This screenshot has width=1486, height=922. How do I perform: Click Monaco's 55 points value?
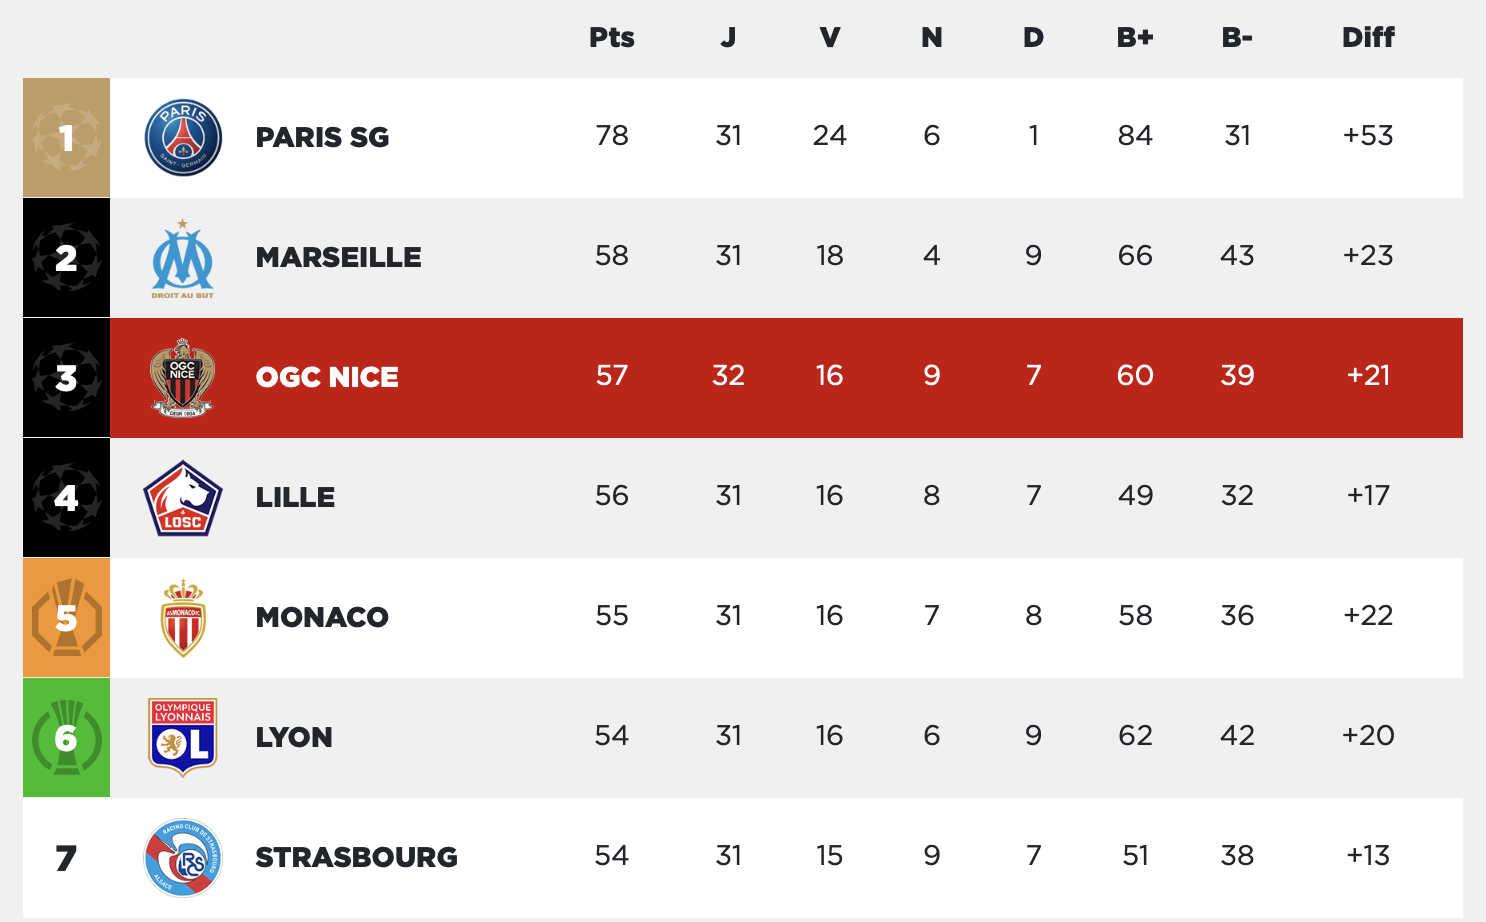pyautogui.click(x=612, y=615)
